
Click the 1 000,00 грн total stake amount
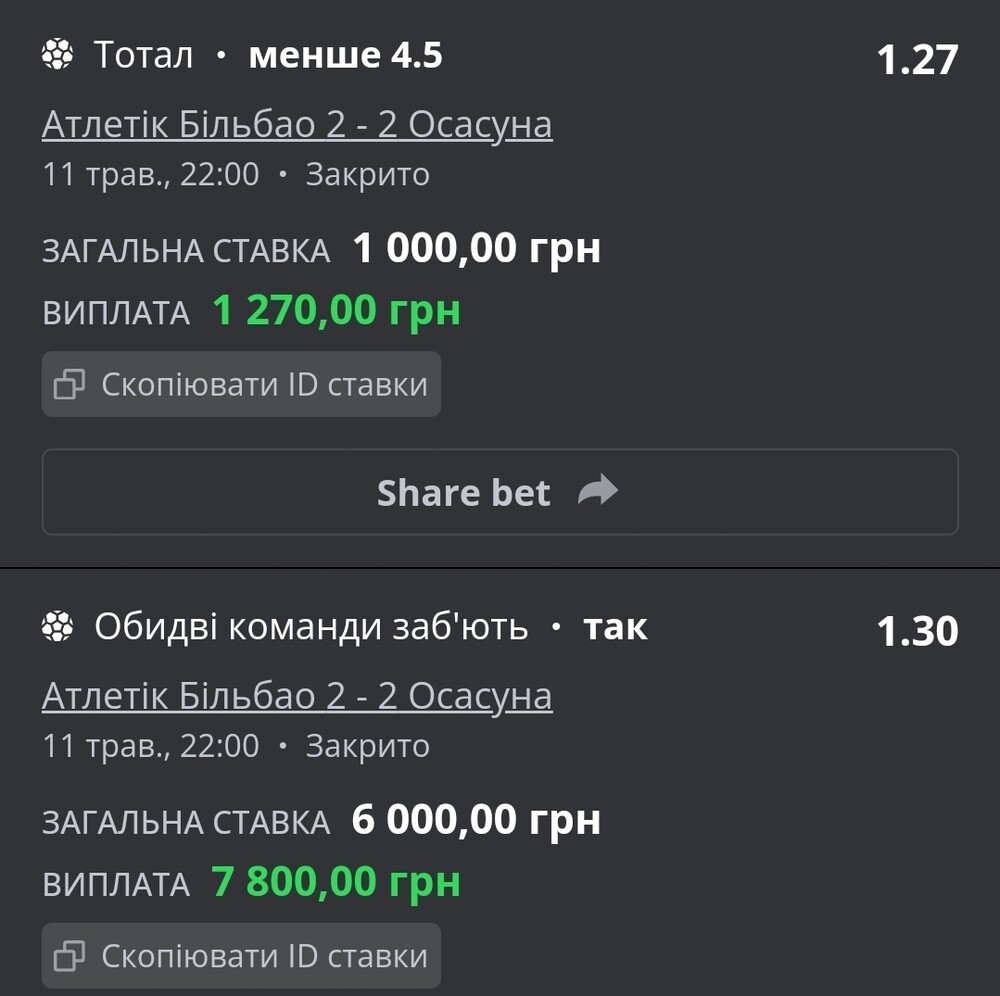(476, 248)
